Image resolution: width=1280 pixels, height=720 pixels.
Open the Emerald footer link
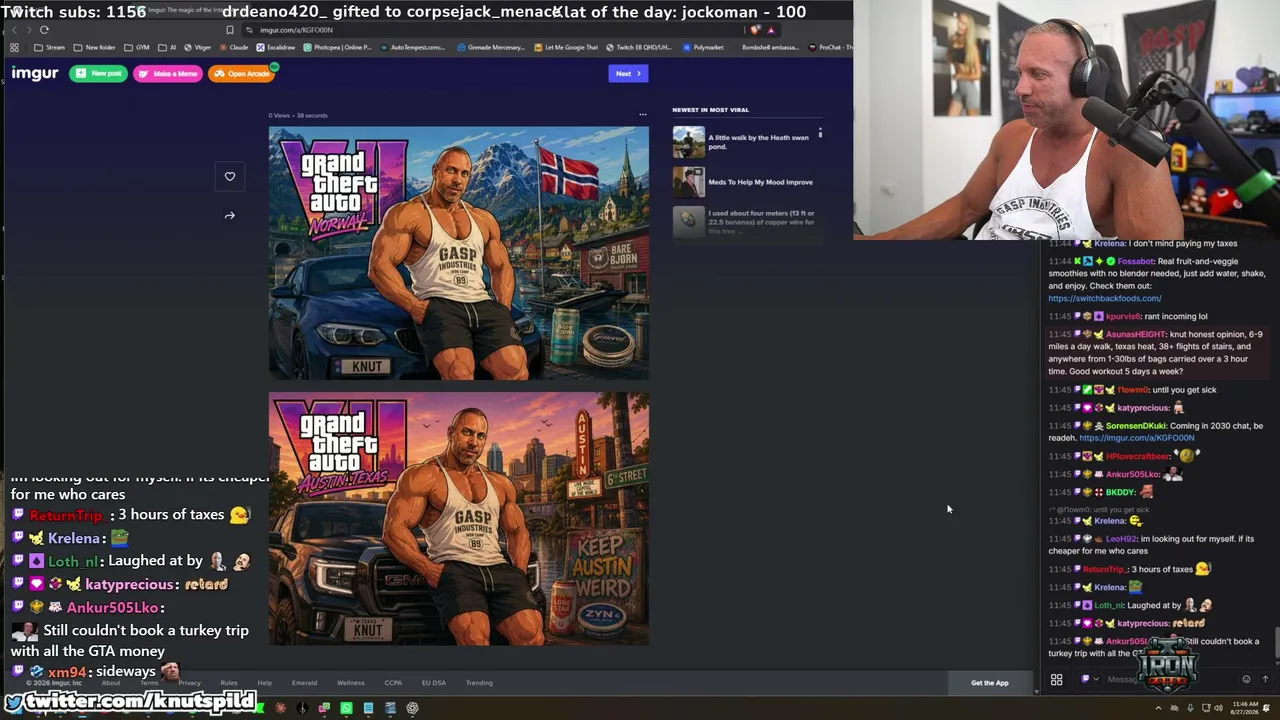point(304,683)
